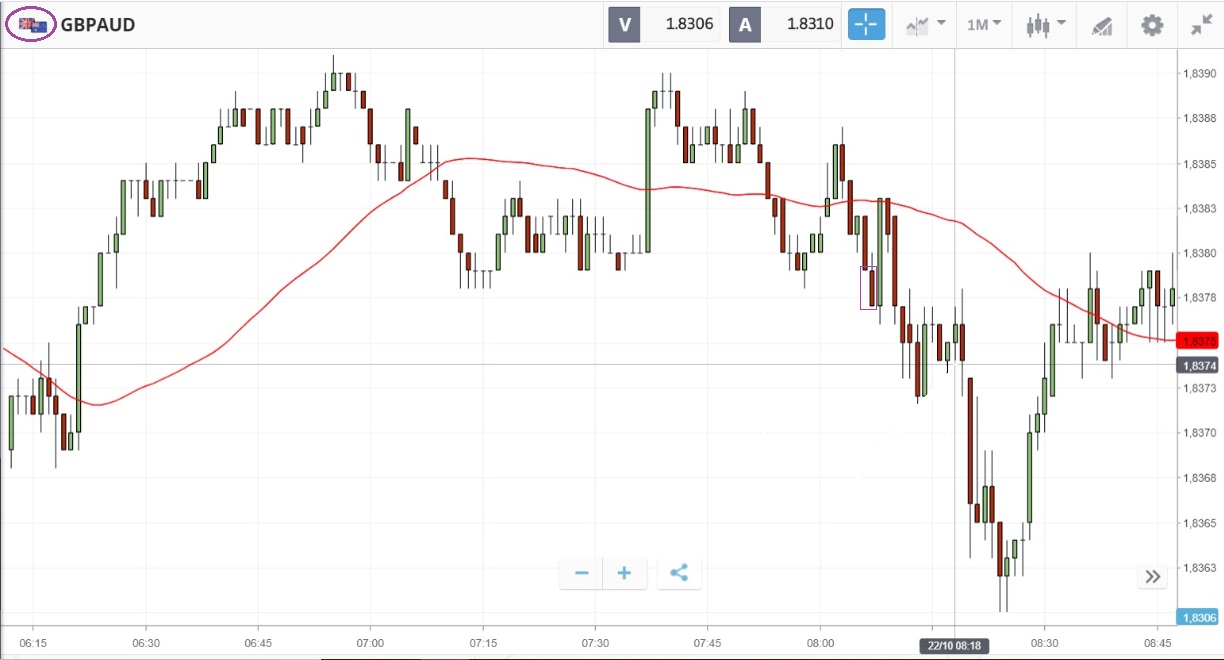Jump to latest candles with double arrow
Image resolution: width=1224 pixels, height=660 pixels.
click(x=1153, y=576)
